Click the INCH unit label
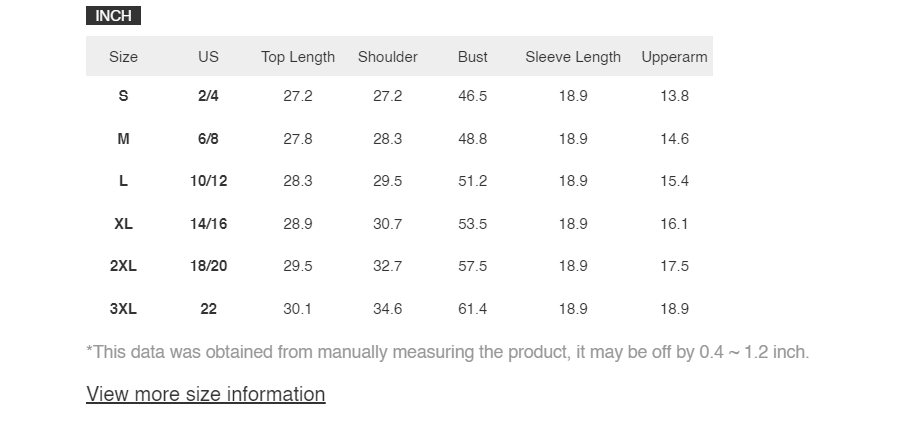Screen dimensions: 906x435 pyautogui.click(x=113, y=16)
